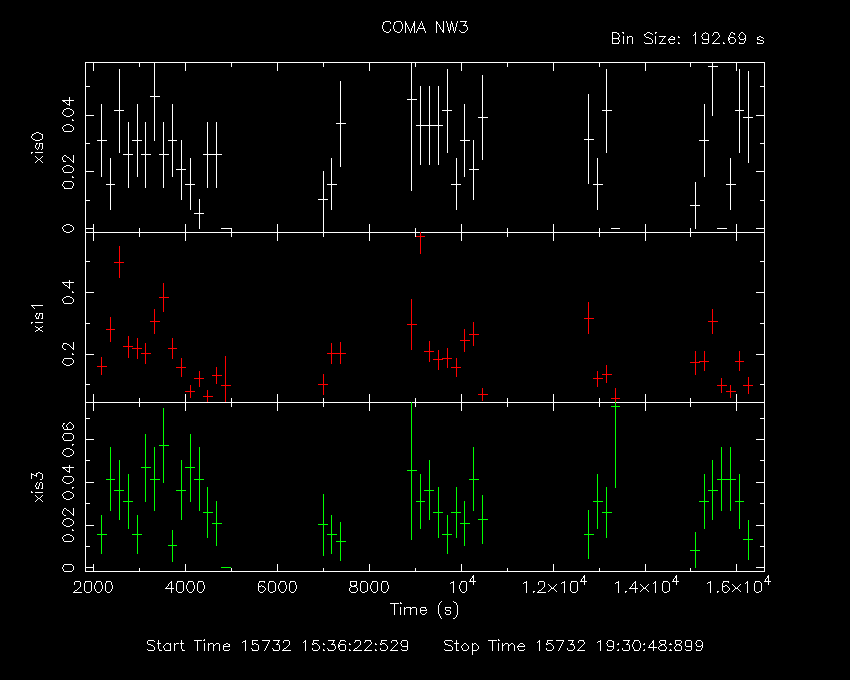850x680 pixels.
Task: Click the 0.2 tick label in xis1 panel
Action: (68, 354)
